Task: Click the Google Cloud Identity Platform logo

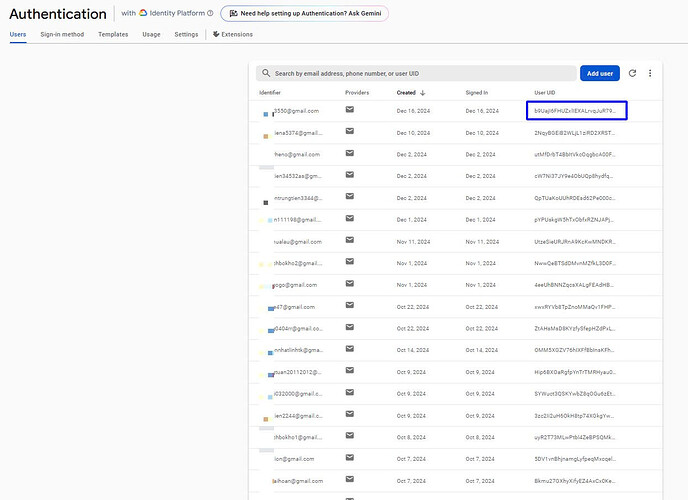Action: coord(144,14)
